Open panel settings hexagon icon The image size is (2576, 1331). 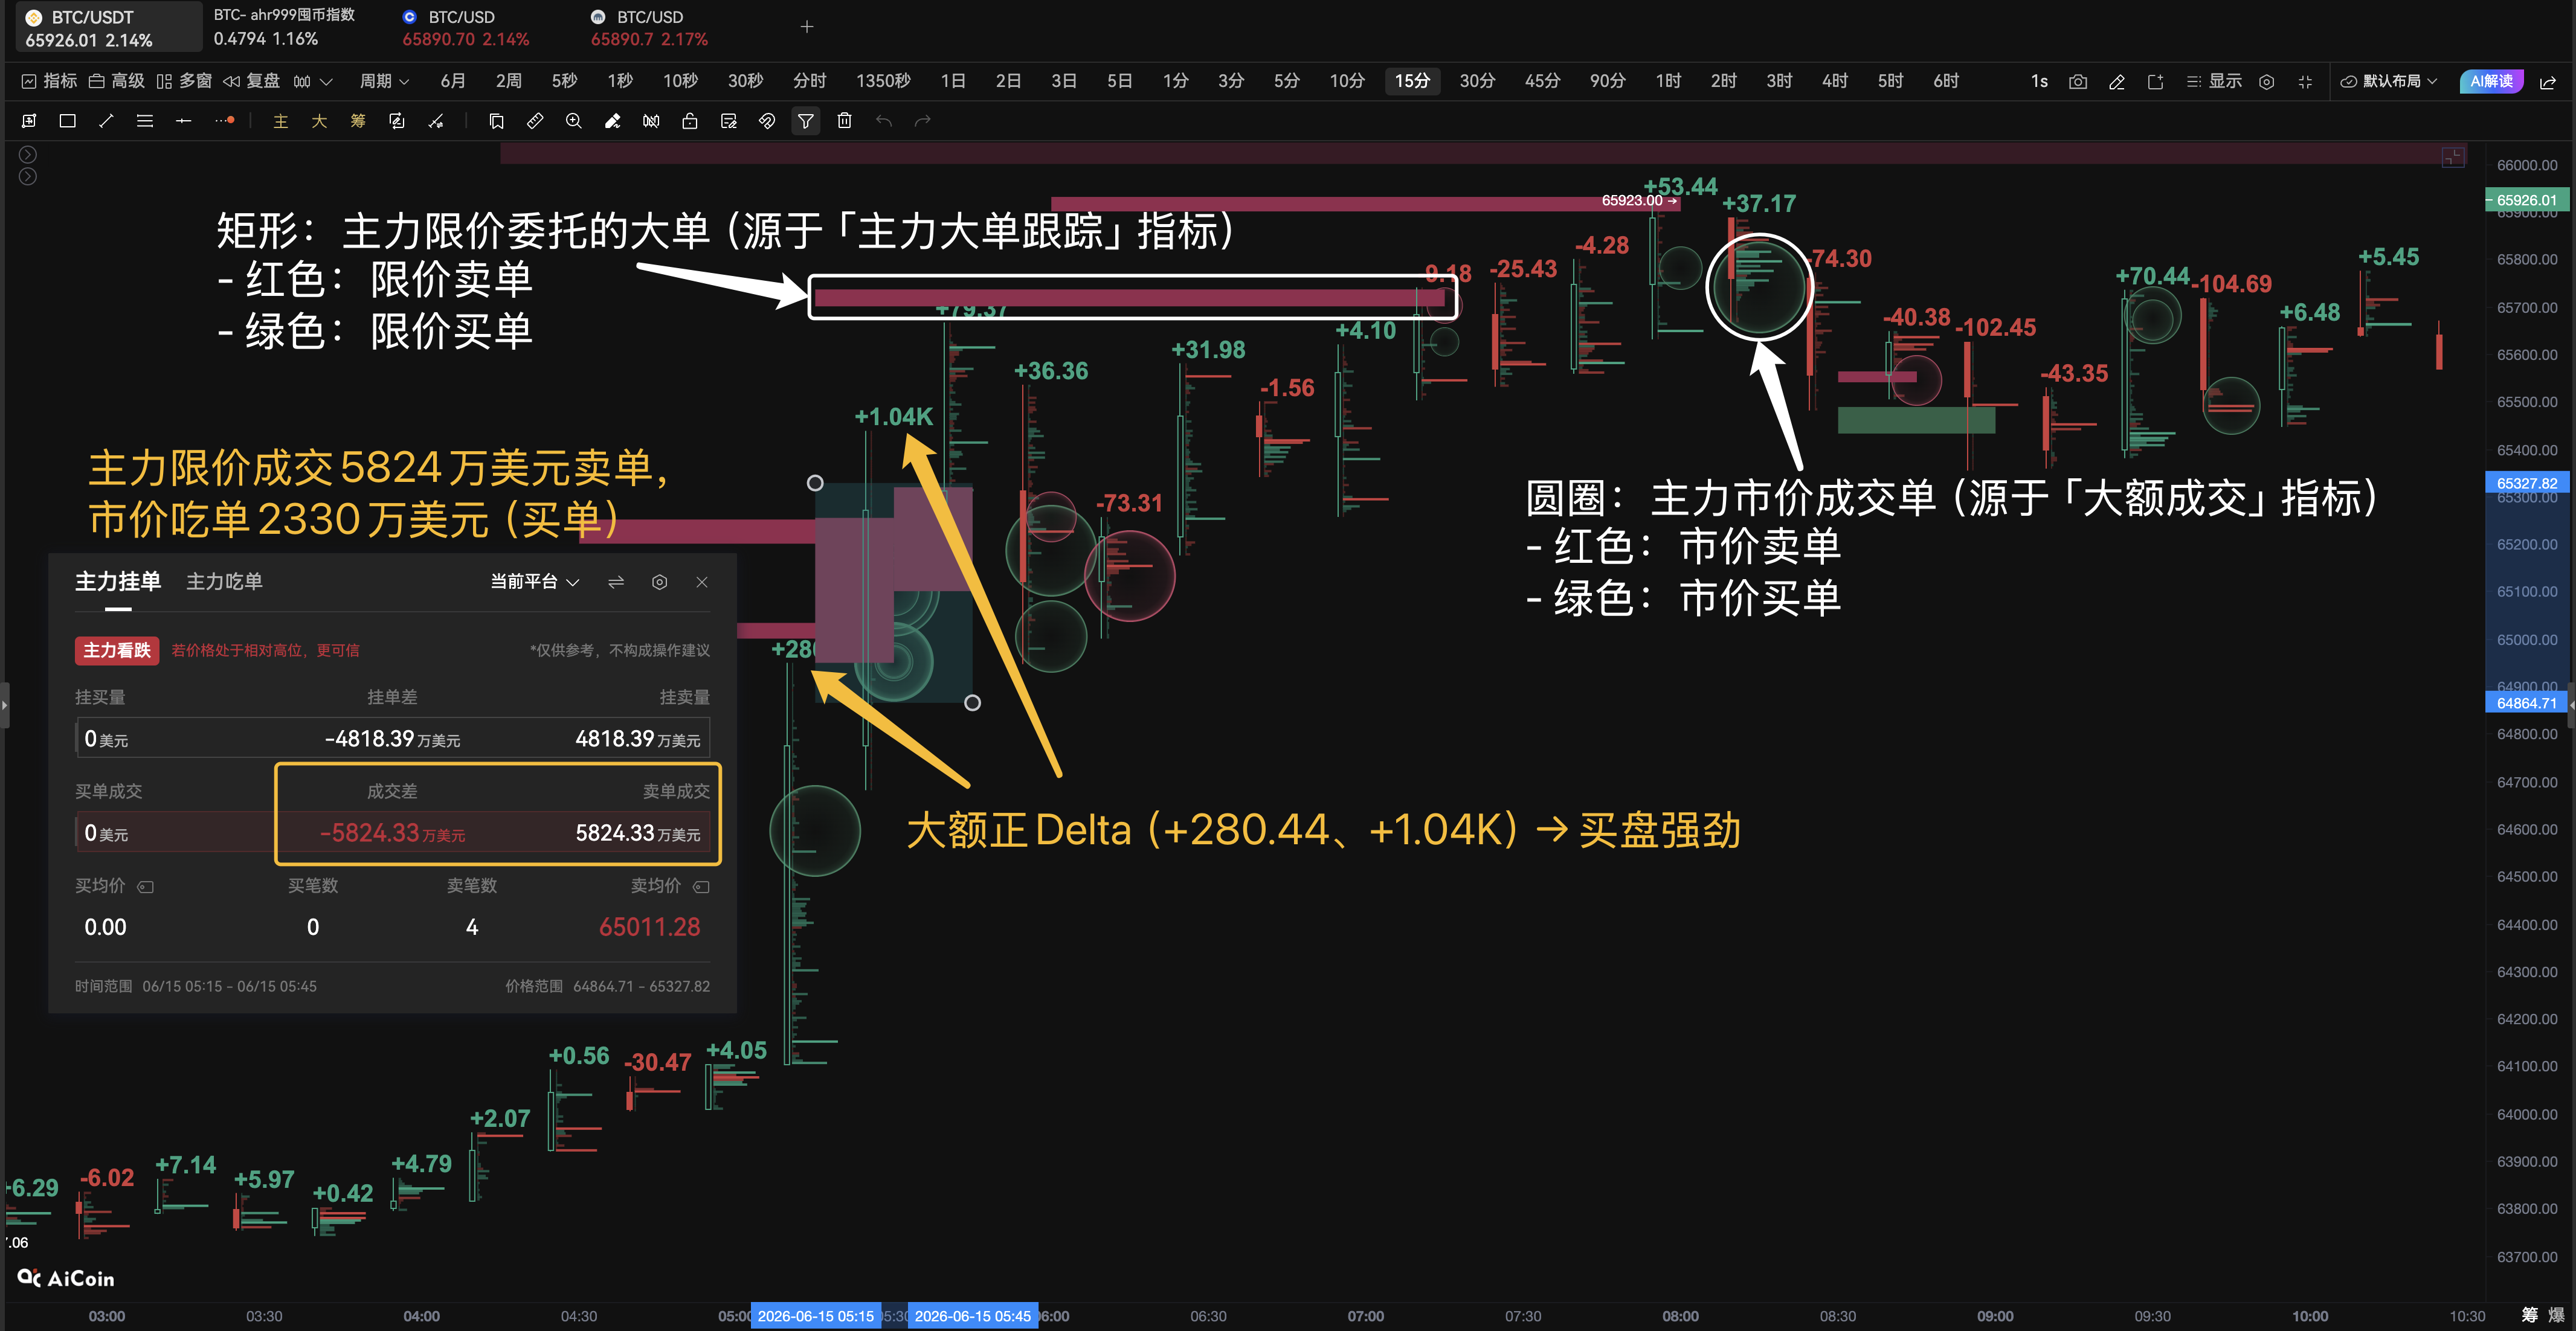(659, 582)
